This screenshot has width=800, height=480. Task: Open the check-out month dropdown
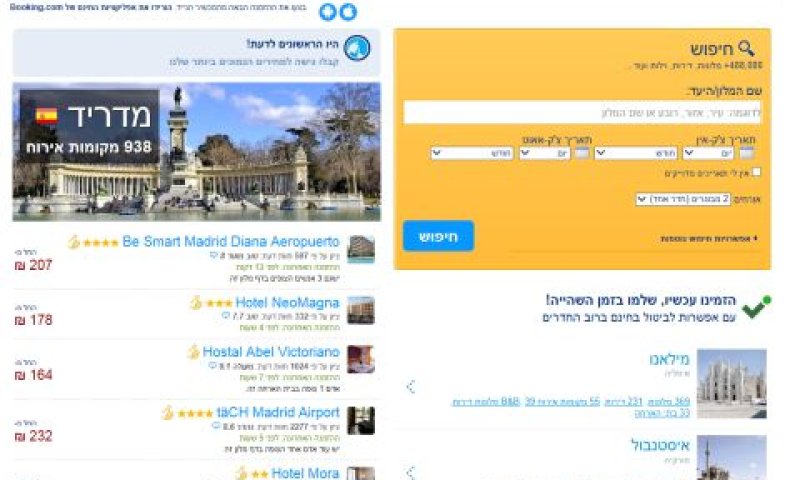[x=471, y=153]
